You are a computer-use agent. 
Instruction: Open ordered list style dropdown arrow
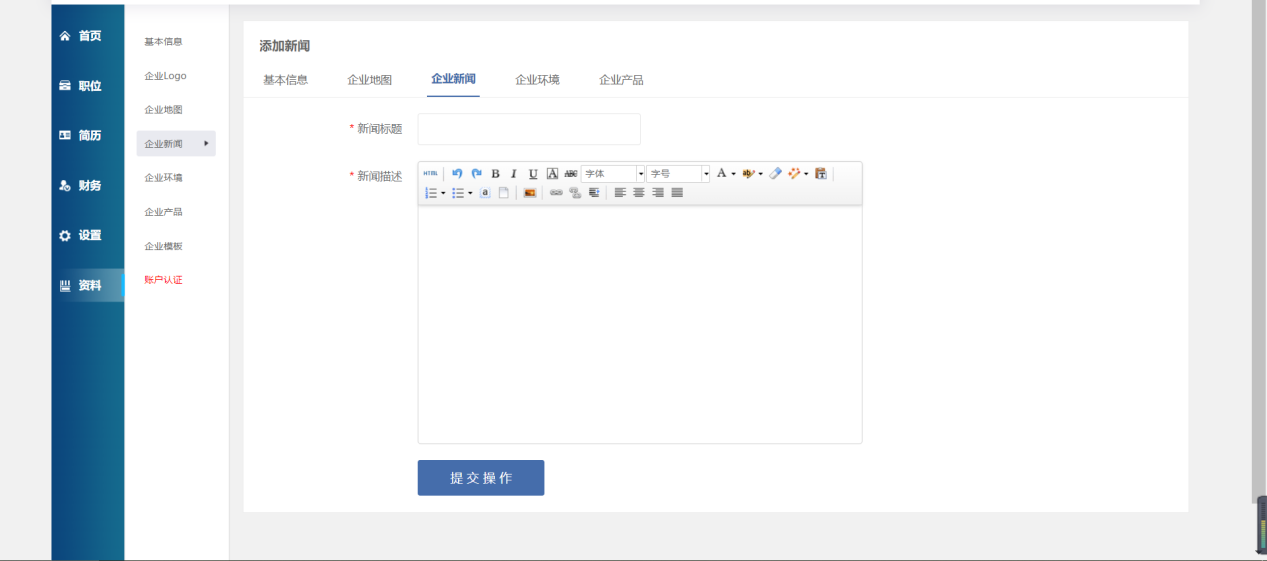tap(443, 193)
